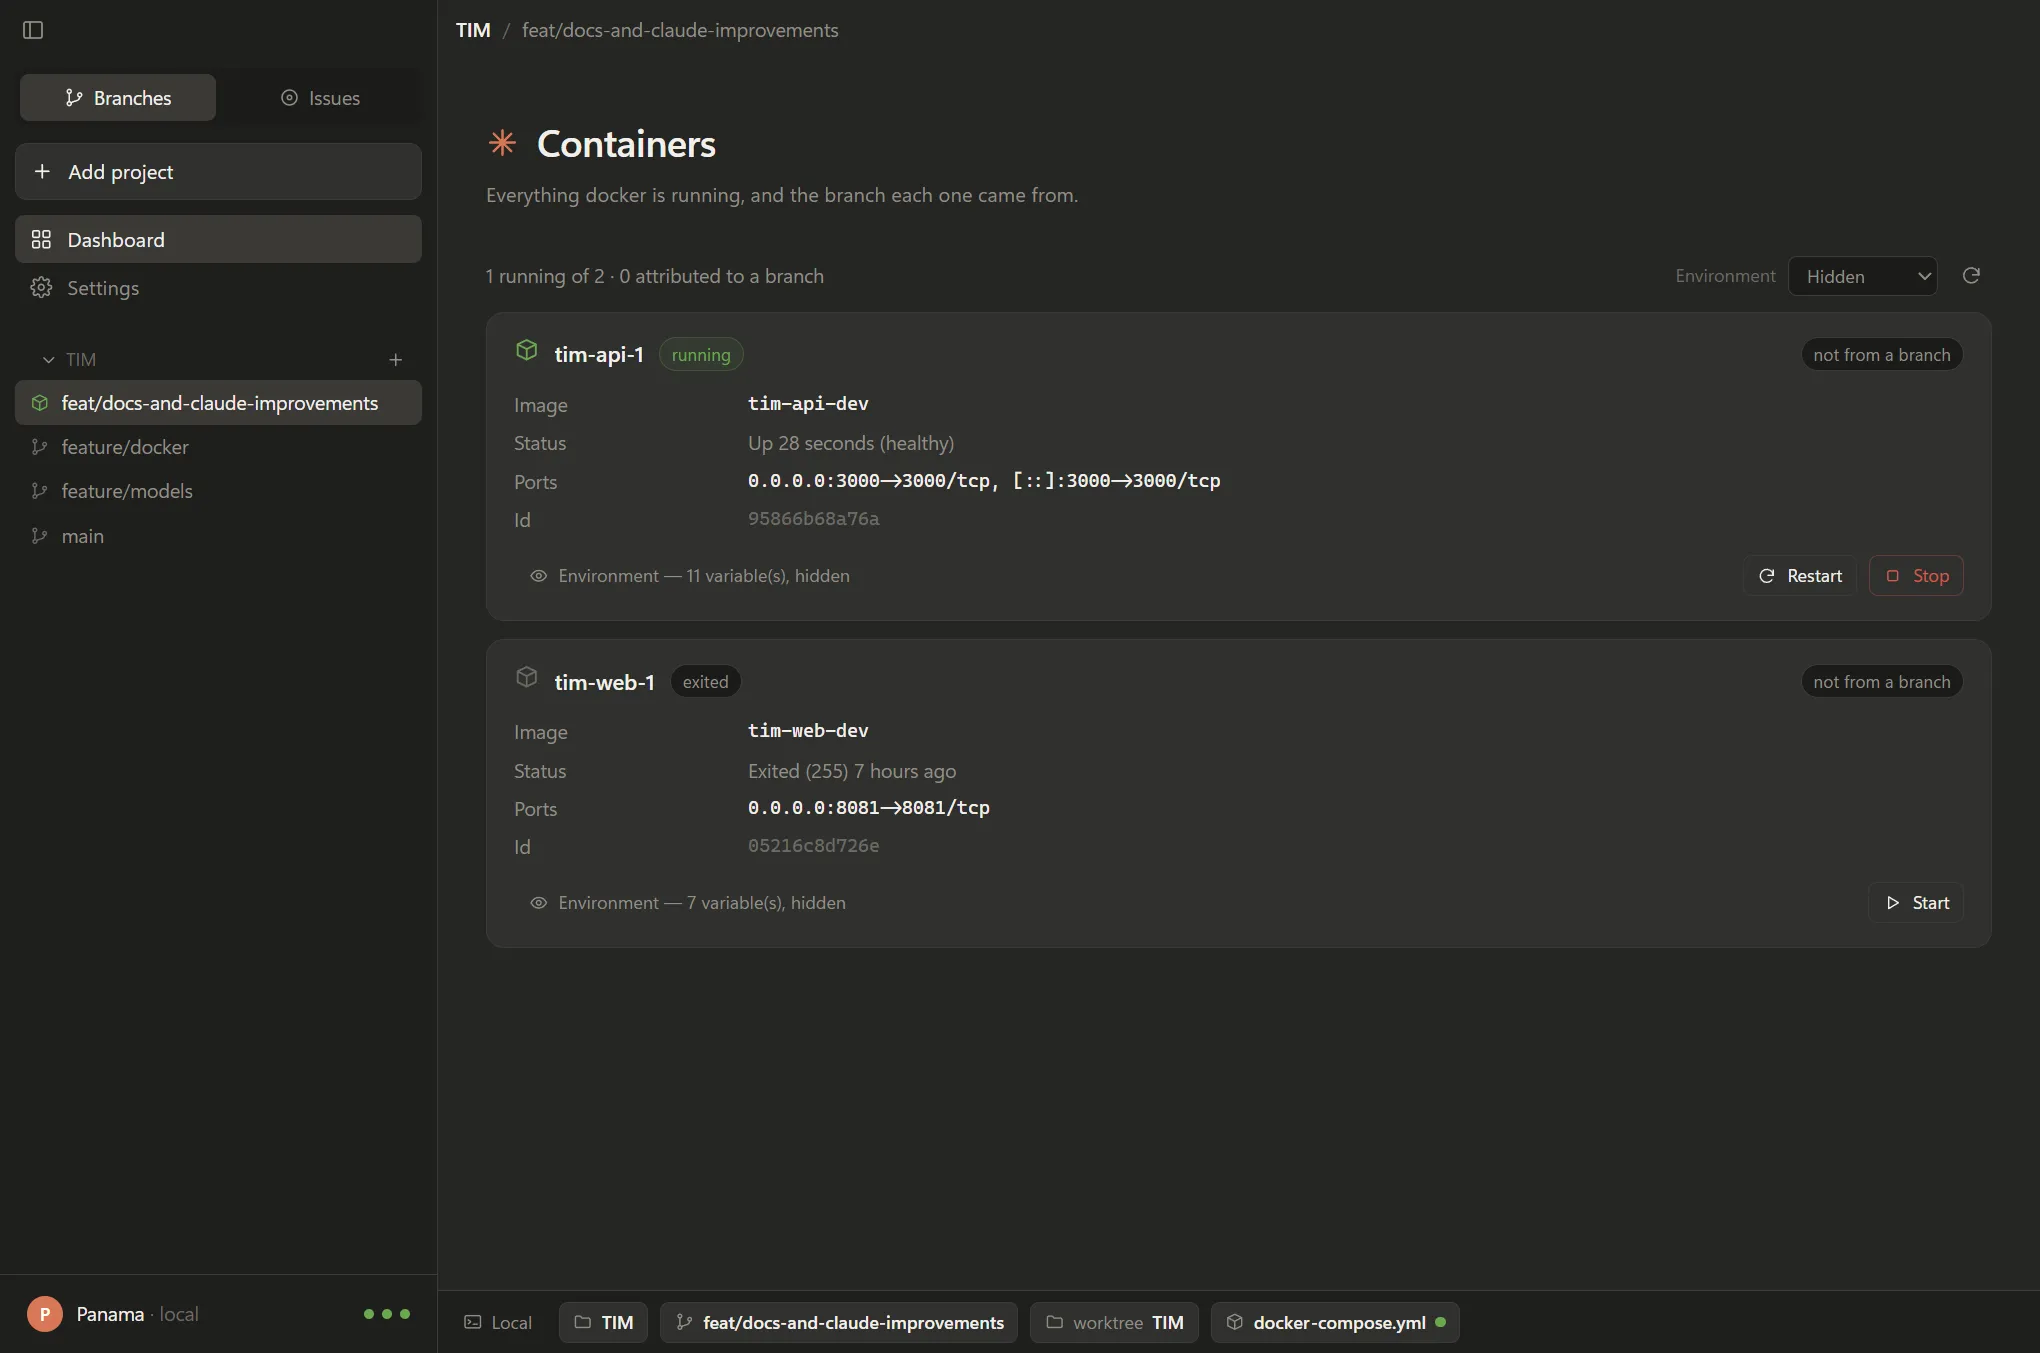Click the tim-api-1 container name
This screenshot has height=1353, width=2040.
pyautogui.click(x=599, y=355)
